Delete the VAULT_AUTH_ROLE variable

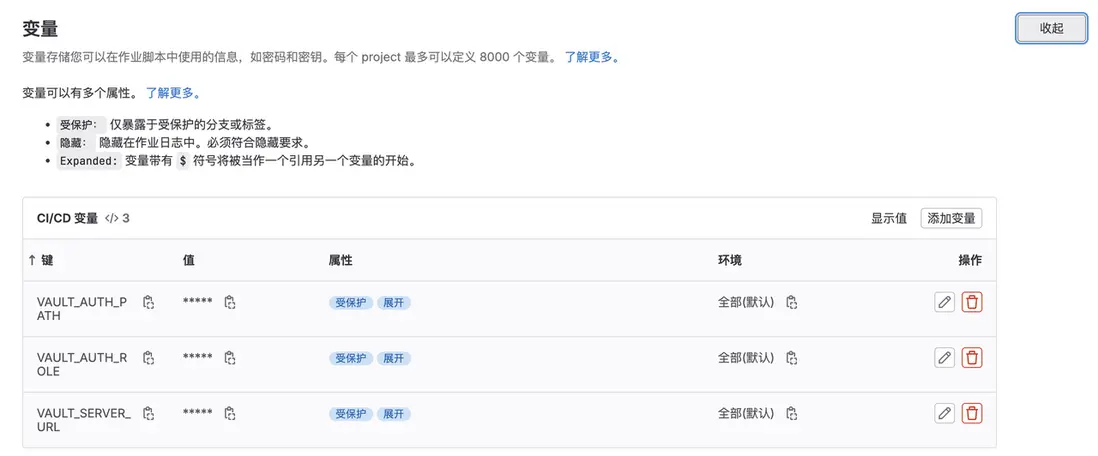[972, 358]
